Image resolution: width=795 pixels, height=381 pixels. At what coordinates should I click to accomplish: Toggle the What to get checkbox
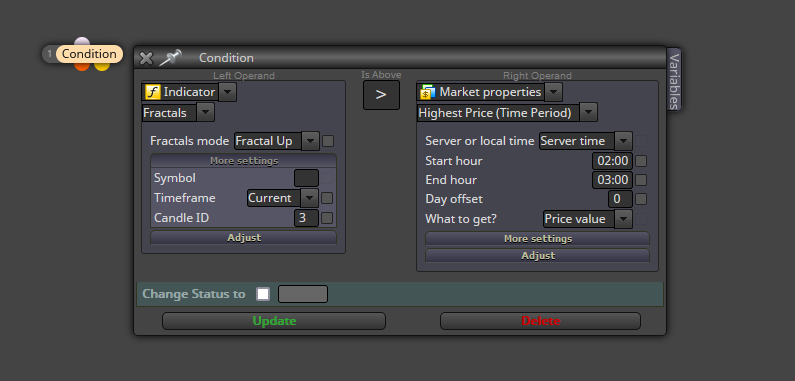641,219
